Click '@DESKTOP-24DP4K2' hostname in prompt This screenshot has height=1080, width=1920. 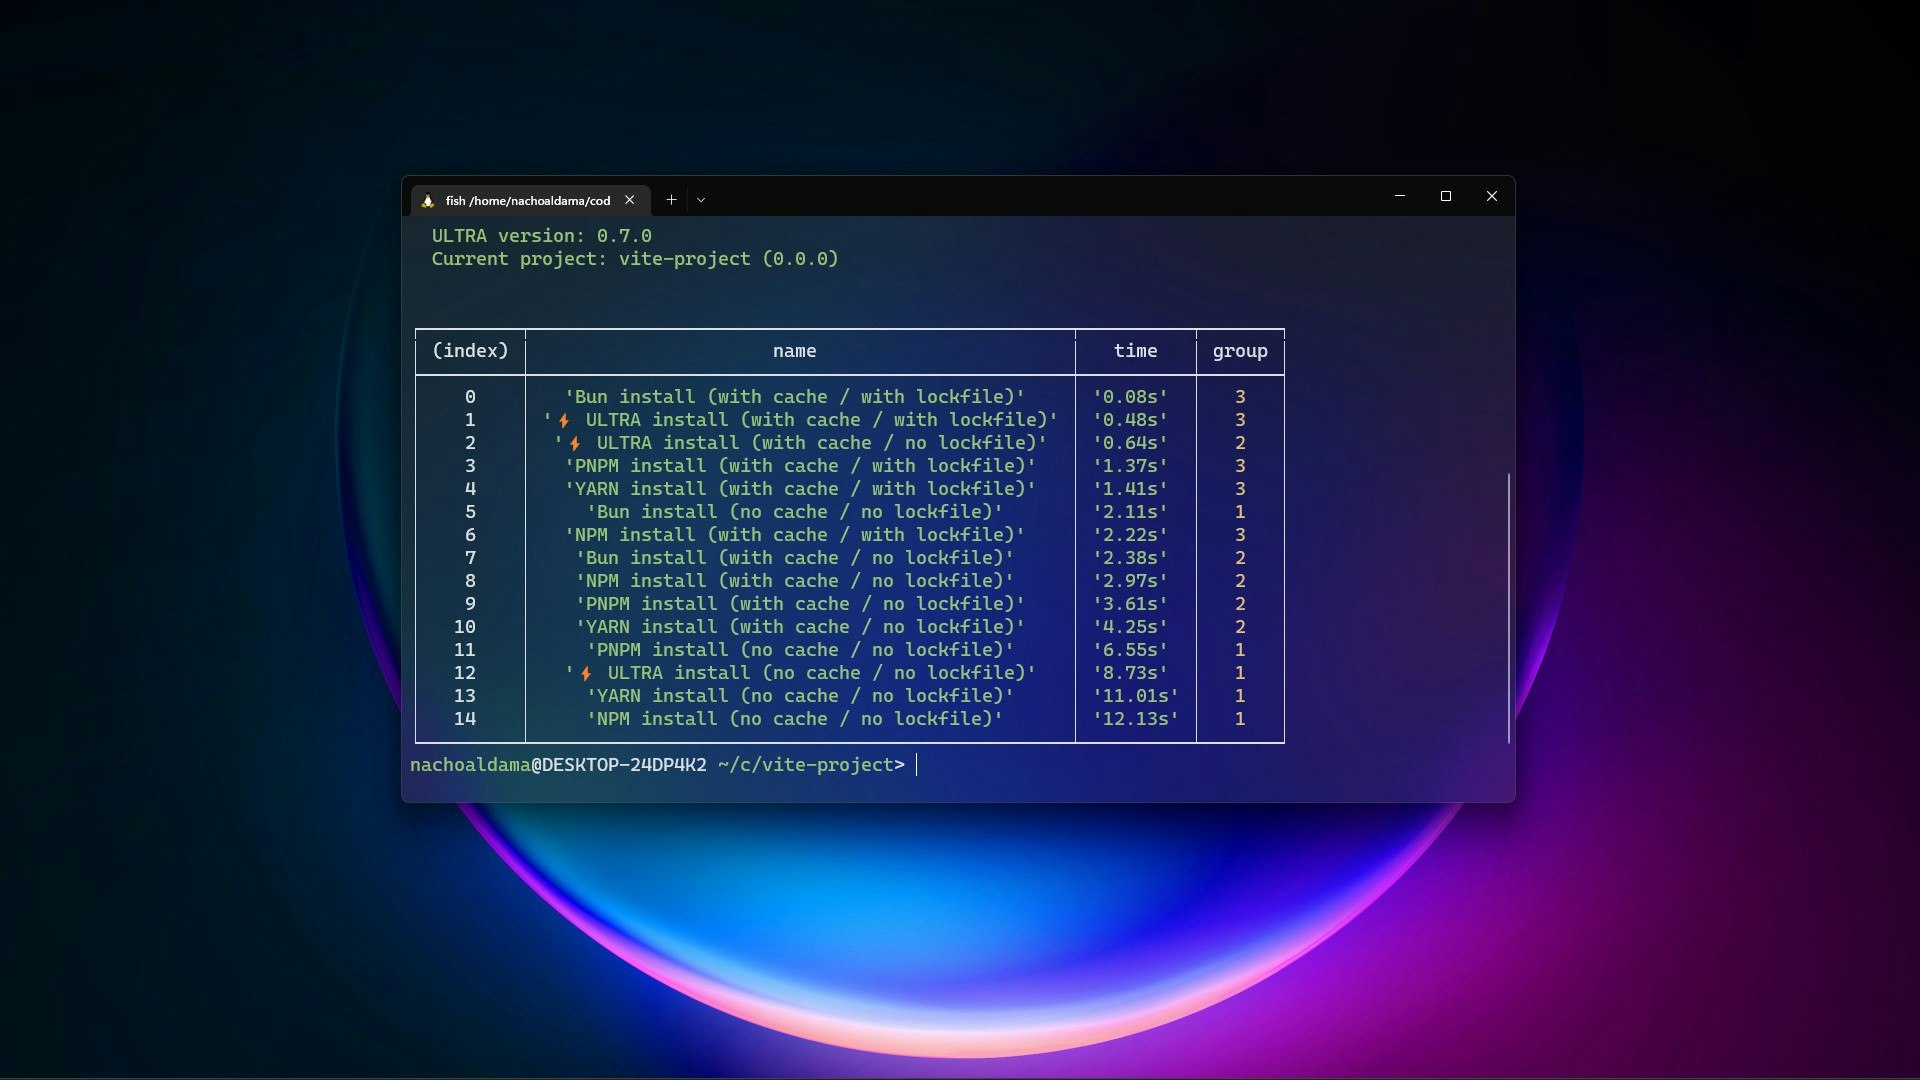tap(619, 765)
